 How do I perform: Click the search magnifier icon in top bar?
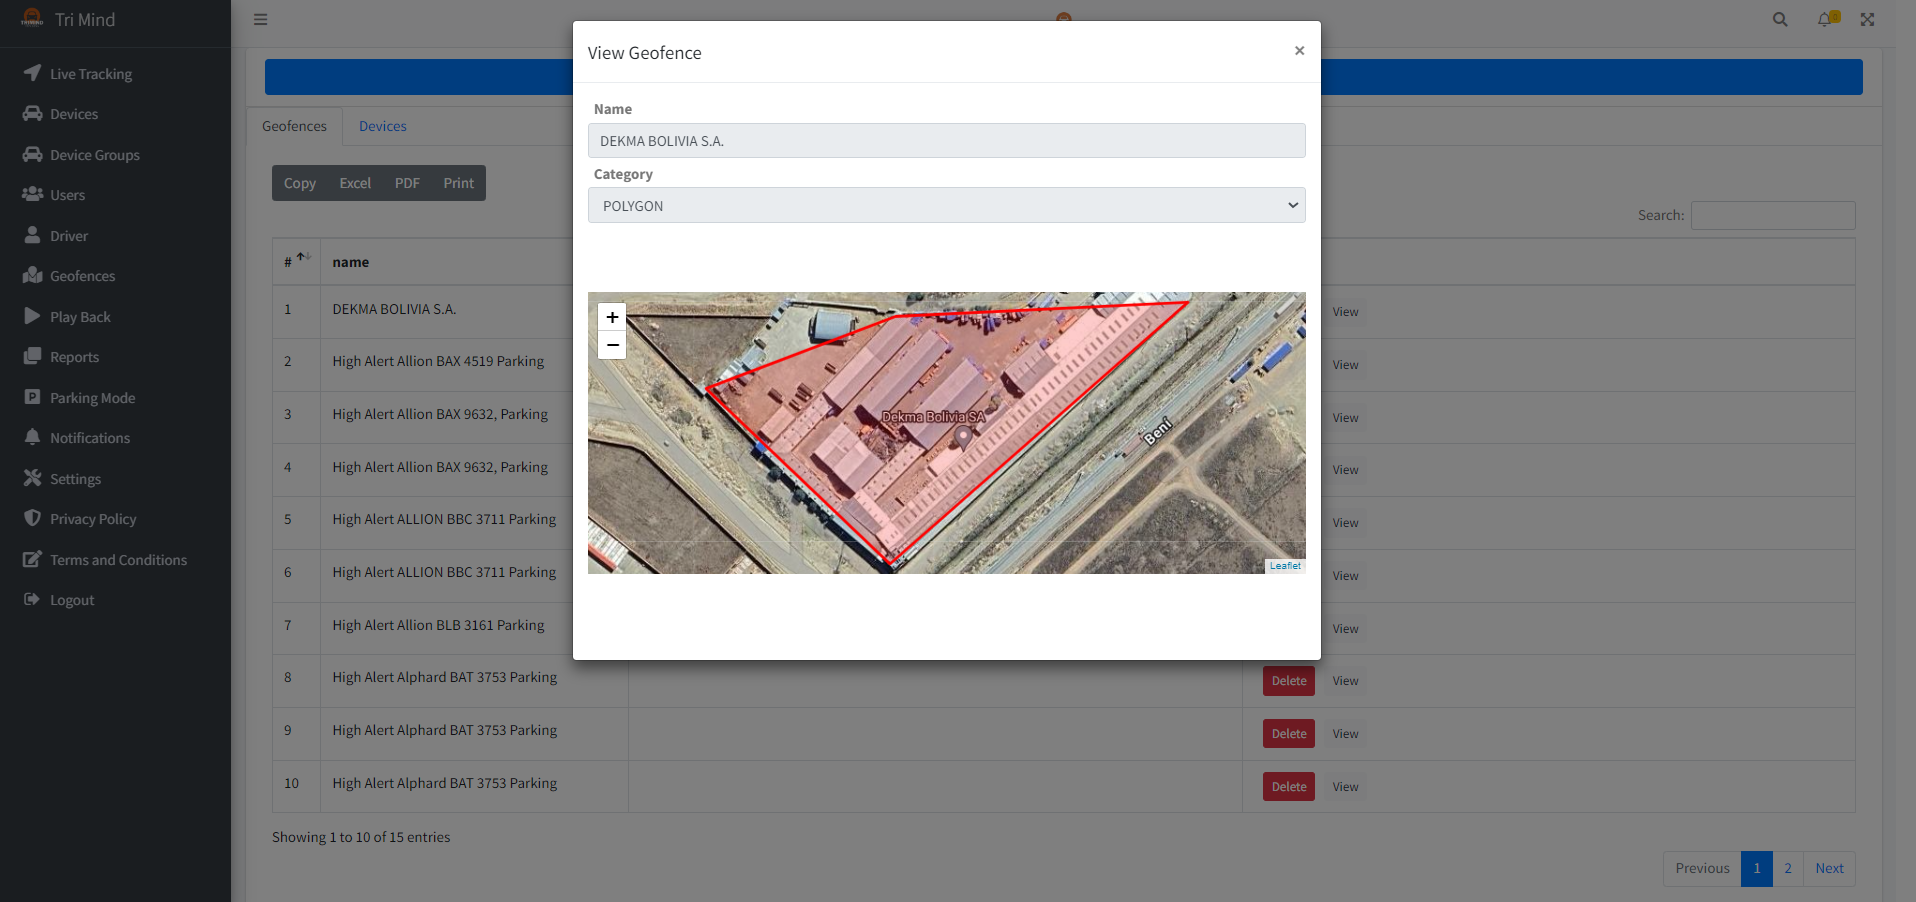[x=1780, y=19]
